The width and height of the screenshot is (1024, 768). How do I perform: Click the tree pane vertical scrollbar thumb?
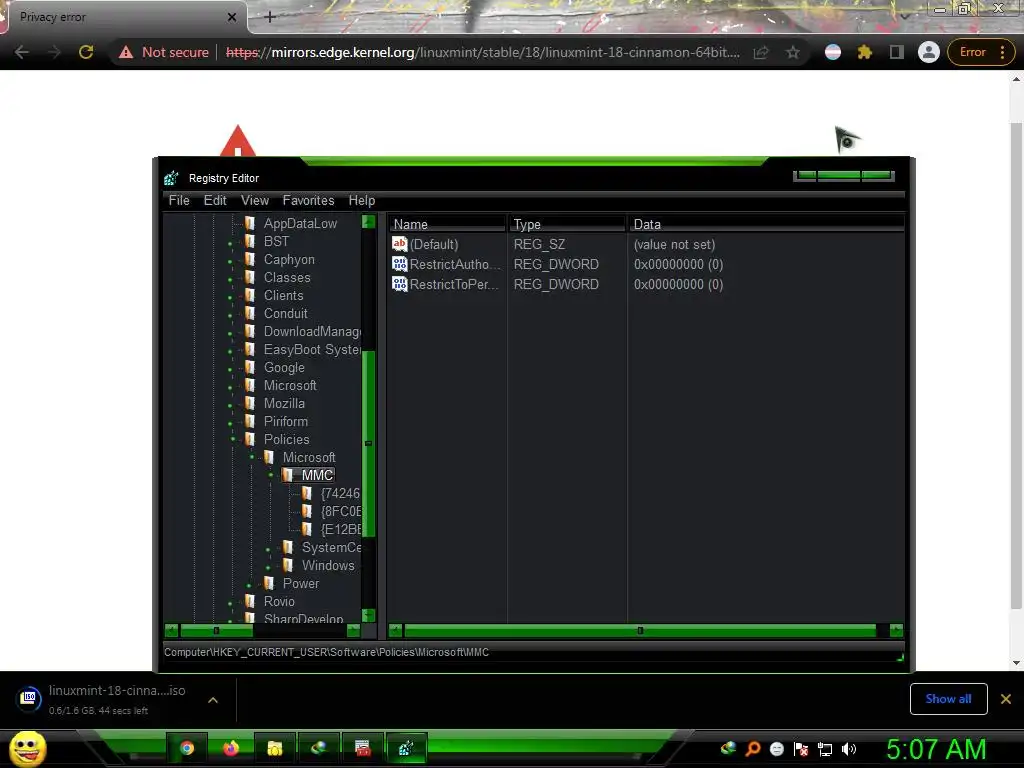click(368, 443)
